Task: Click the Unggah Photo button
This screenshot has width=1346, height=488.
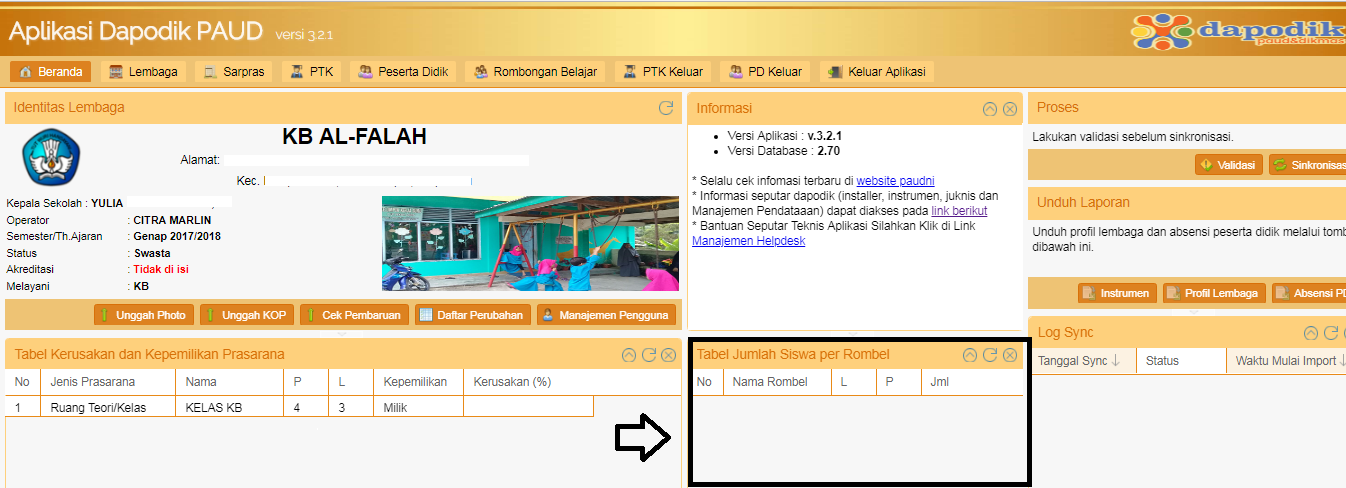Action: click(143, 315)
